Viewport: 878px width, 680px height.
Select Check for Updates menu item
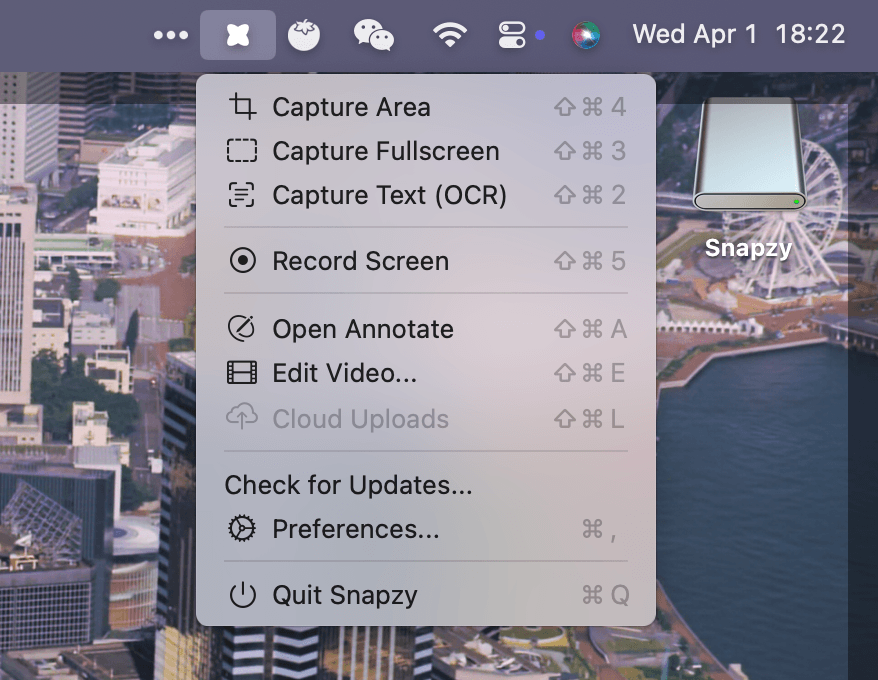click(x=348, y=485)
